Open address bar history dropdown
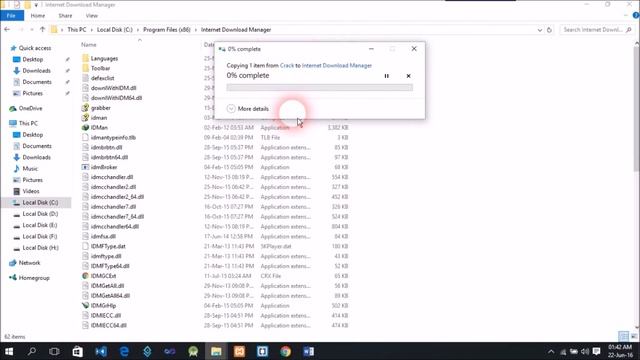Viewport: 640px width, 360px height. tap(540, 30)
